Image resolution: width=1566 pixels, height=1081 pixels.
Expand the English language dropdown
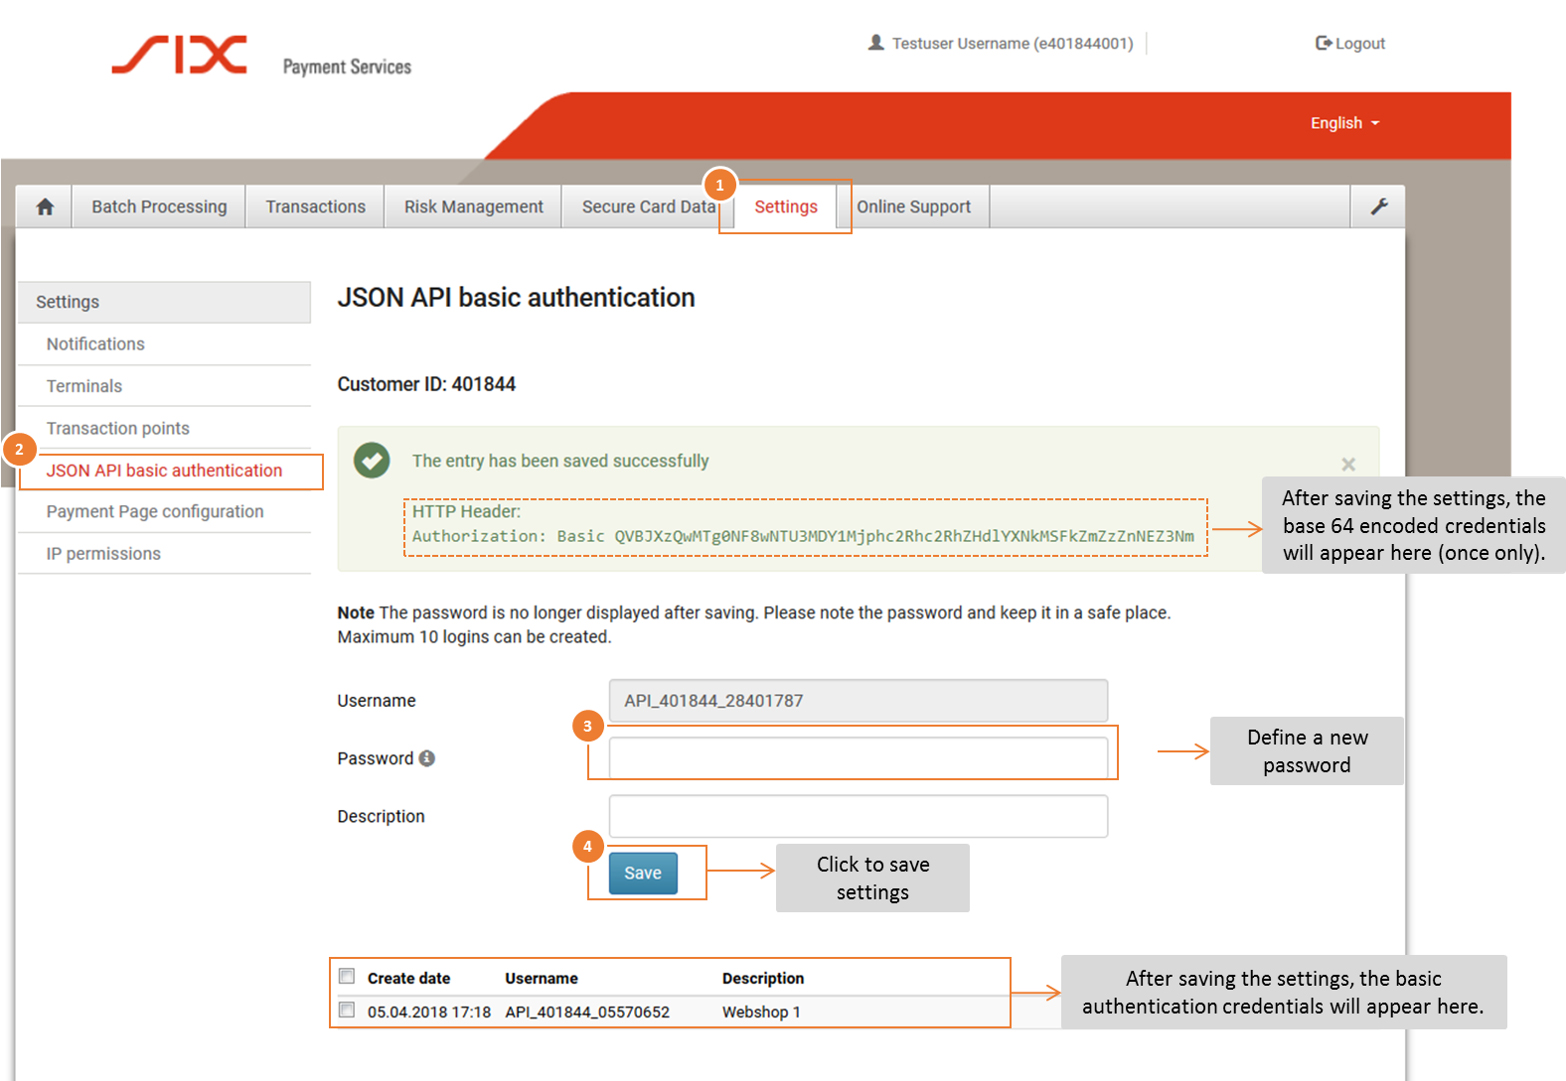[x=1344, y=123]
